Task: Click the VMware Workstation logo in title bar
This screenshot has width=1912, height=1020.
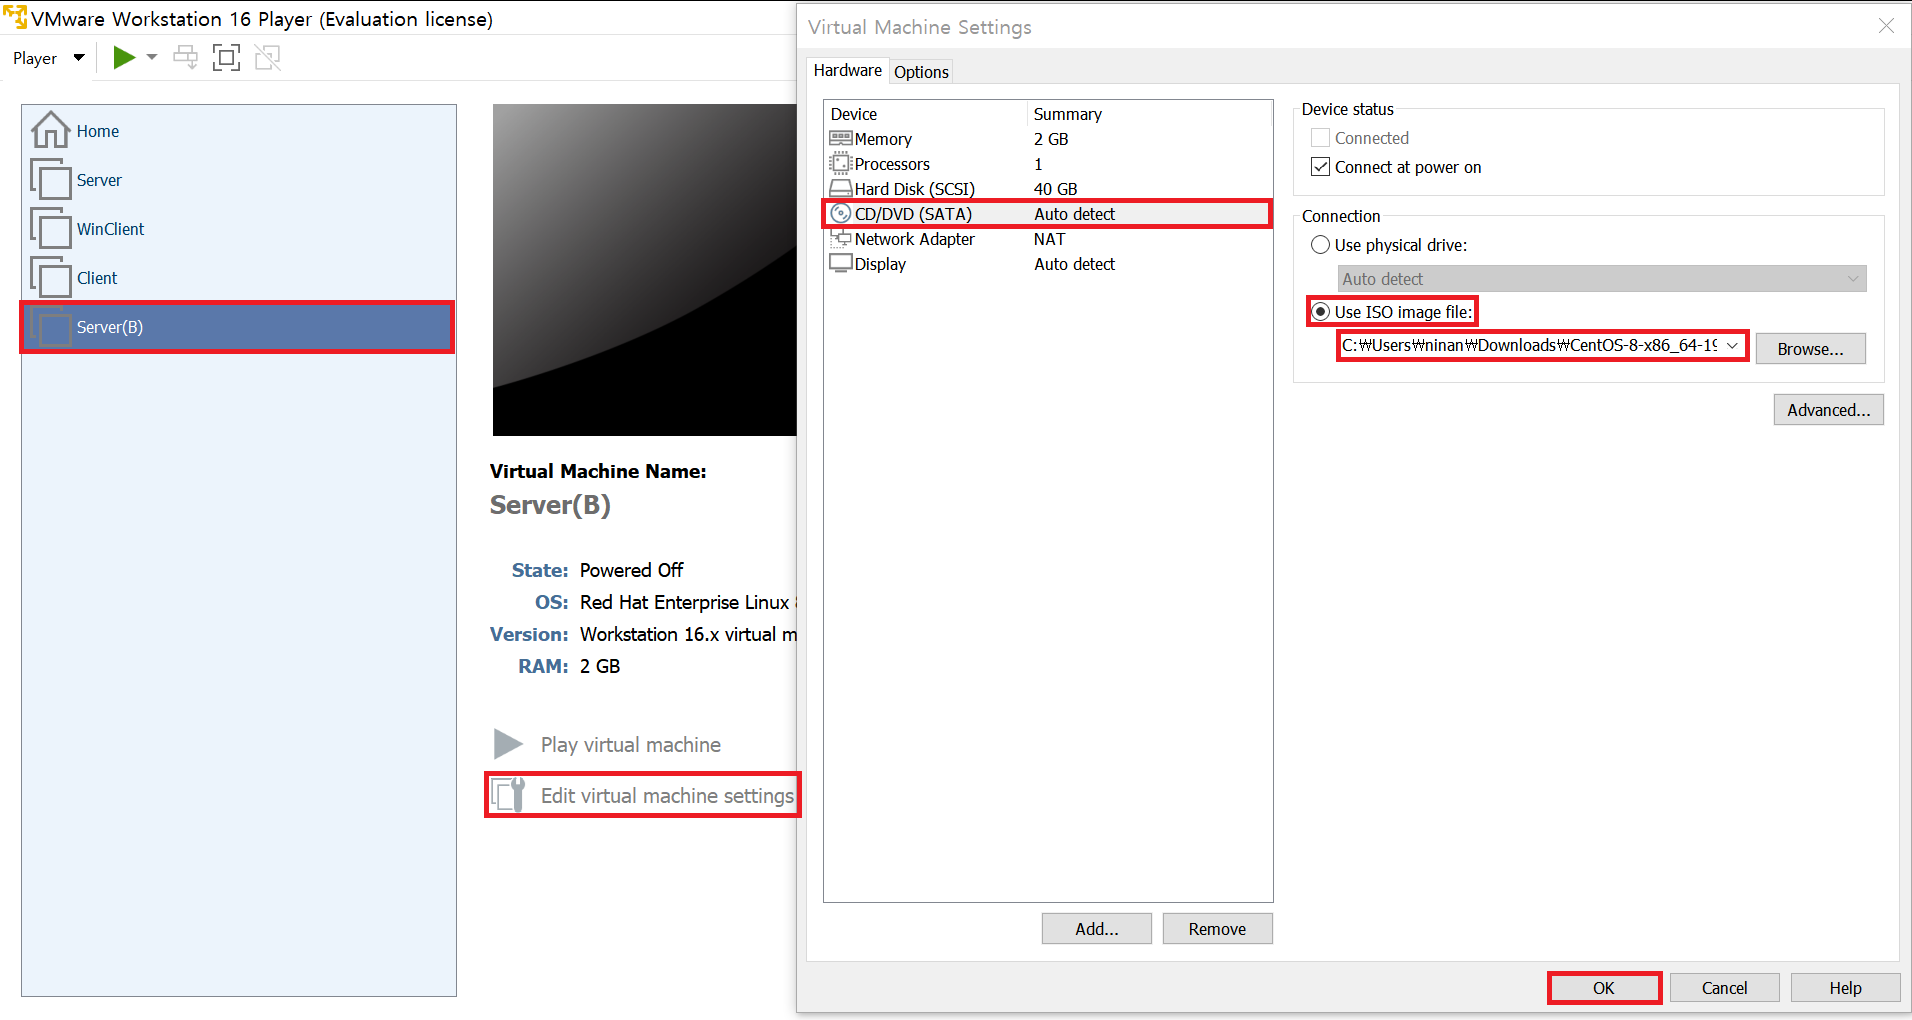Action: click(15, 17)
